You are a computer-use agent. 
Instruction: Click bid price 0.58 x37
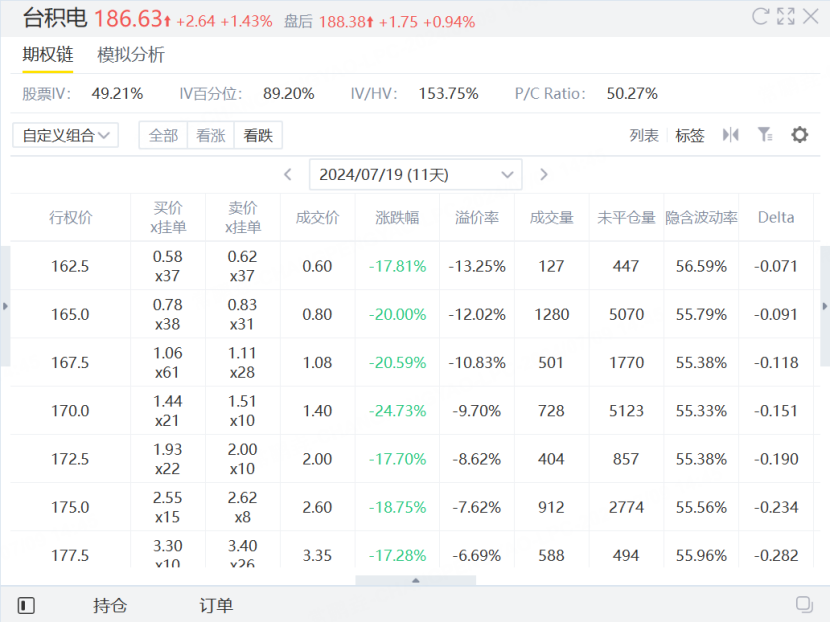coord(168,266)
